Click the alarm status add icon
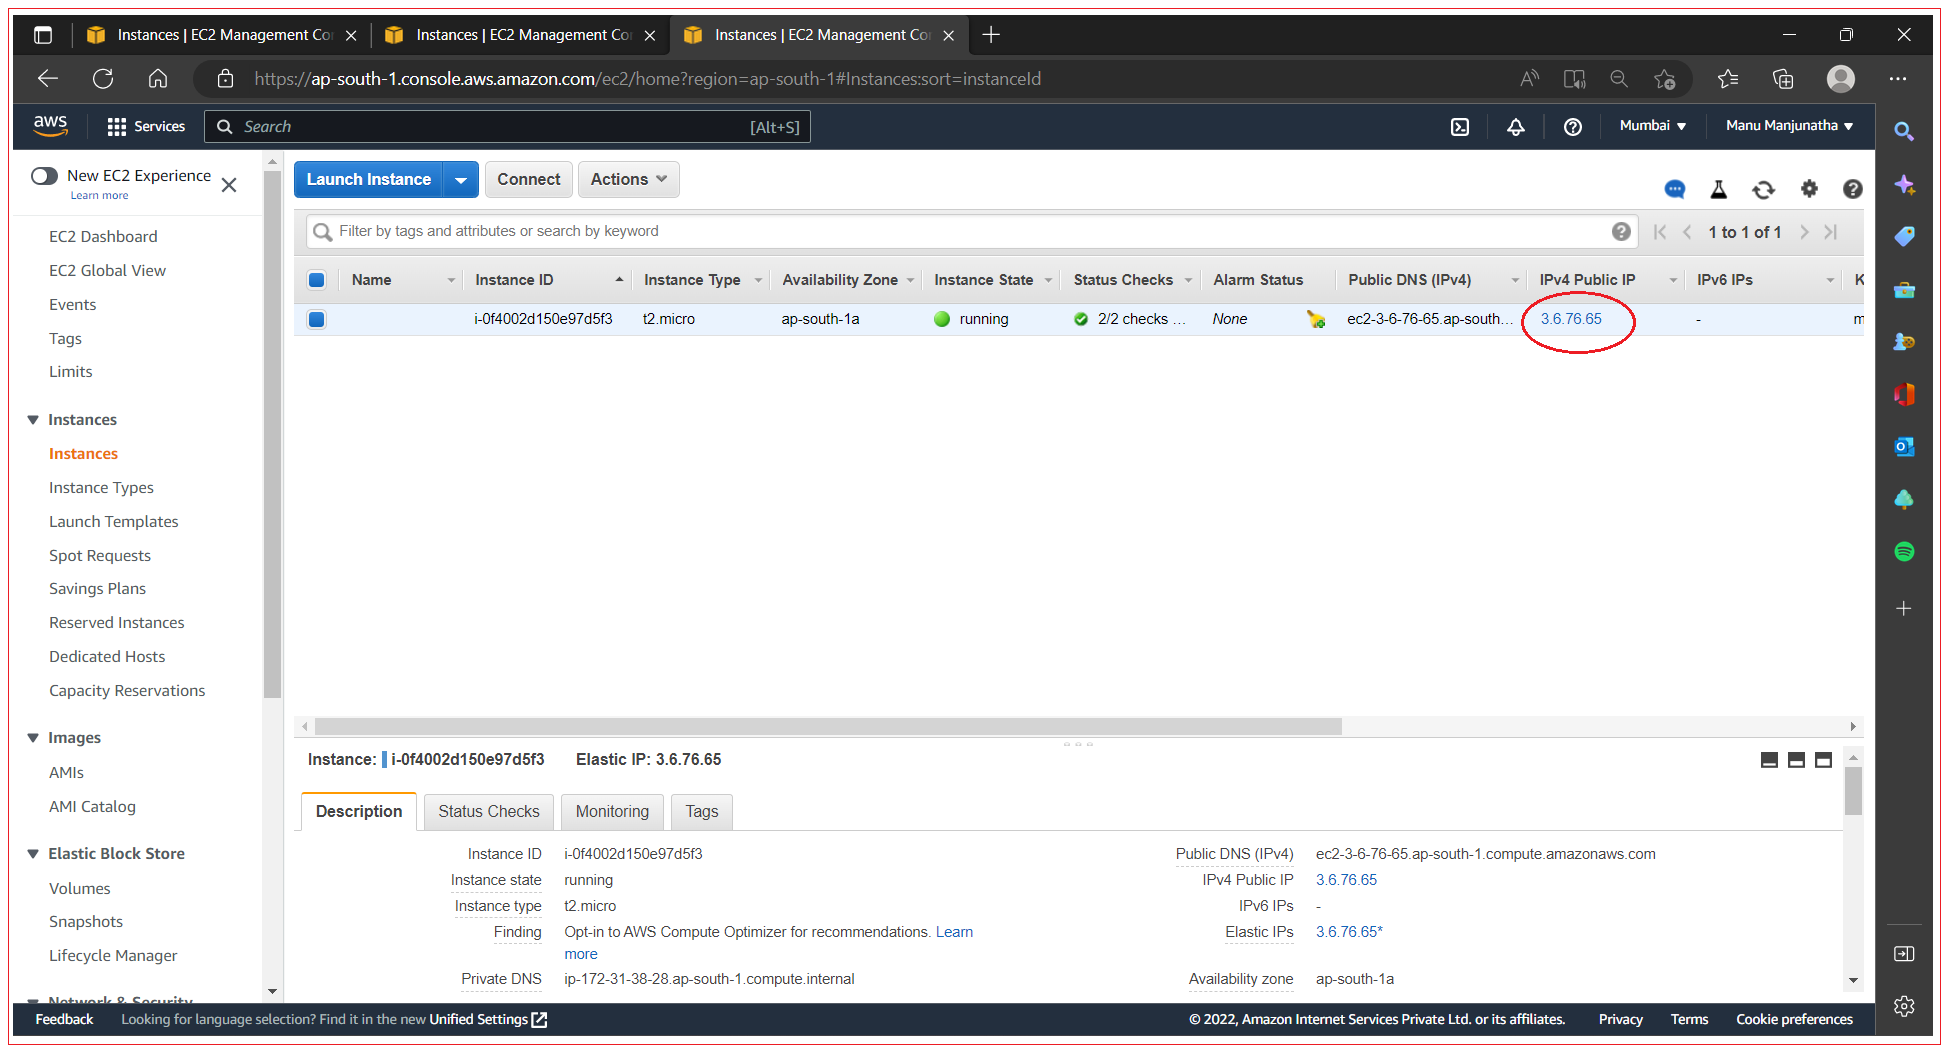The width and height of the screenshot is (1947, 1049). 1316,319
